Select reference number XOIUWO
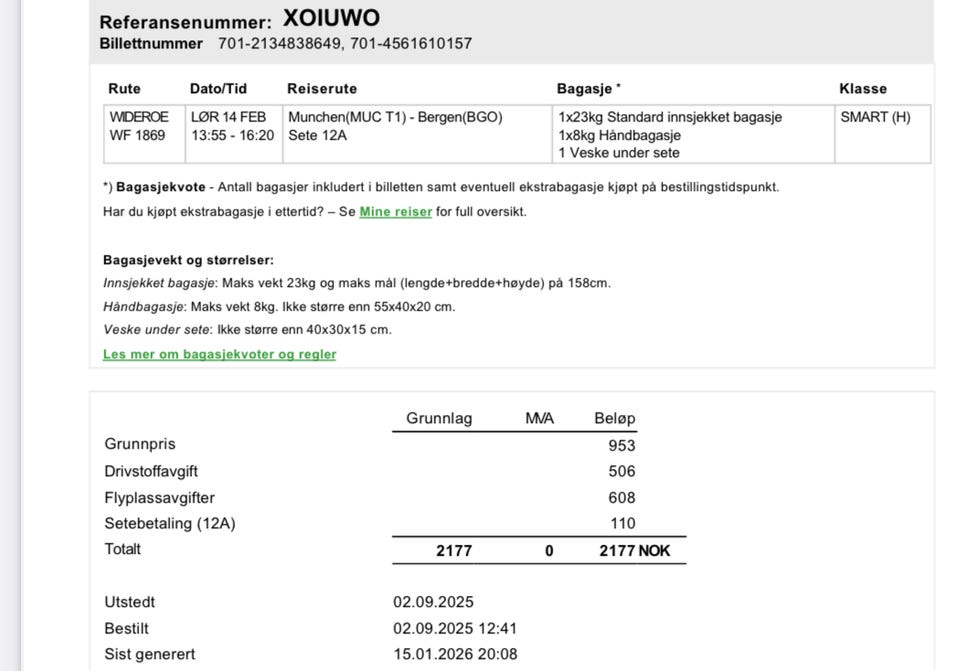Image resolution: width=960 pixels, height=671 pixels. coord(331,18)
